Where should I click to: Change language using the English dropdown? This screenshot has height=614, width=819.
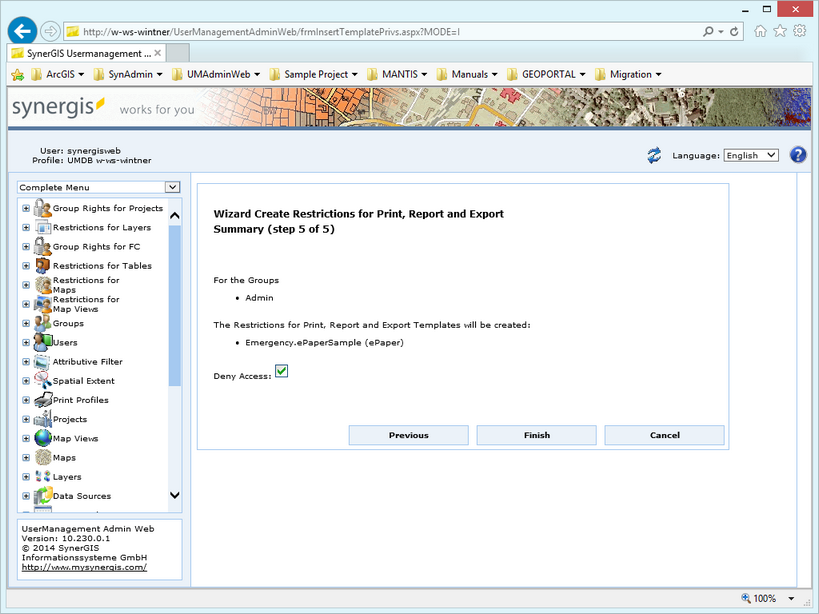(x=750, y=154)
